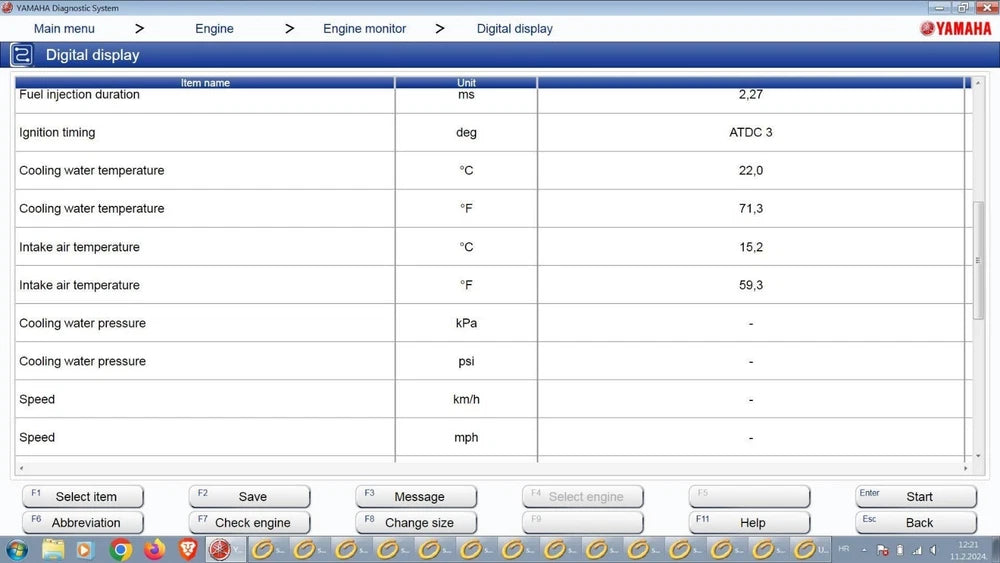Show hidden system tray icons
Image resolution: width=1000 pixels, height=563 pixels.
pos(864,550)
